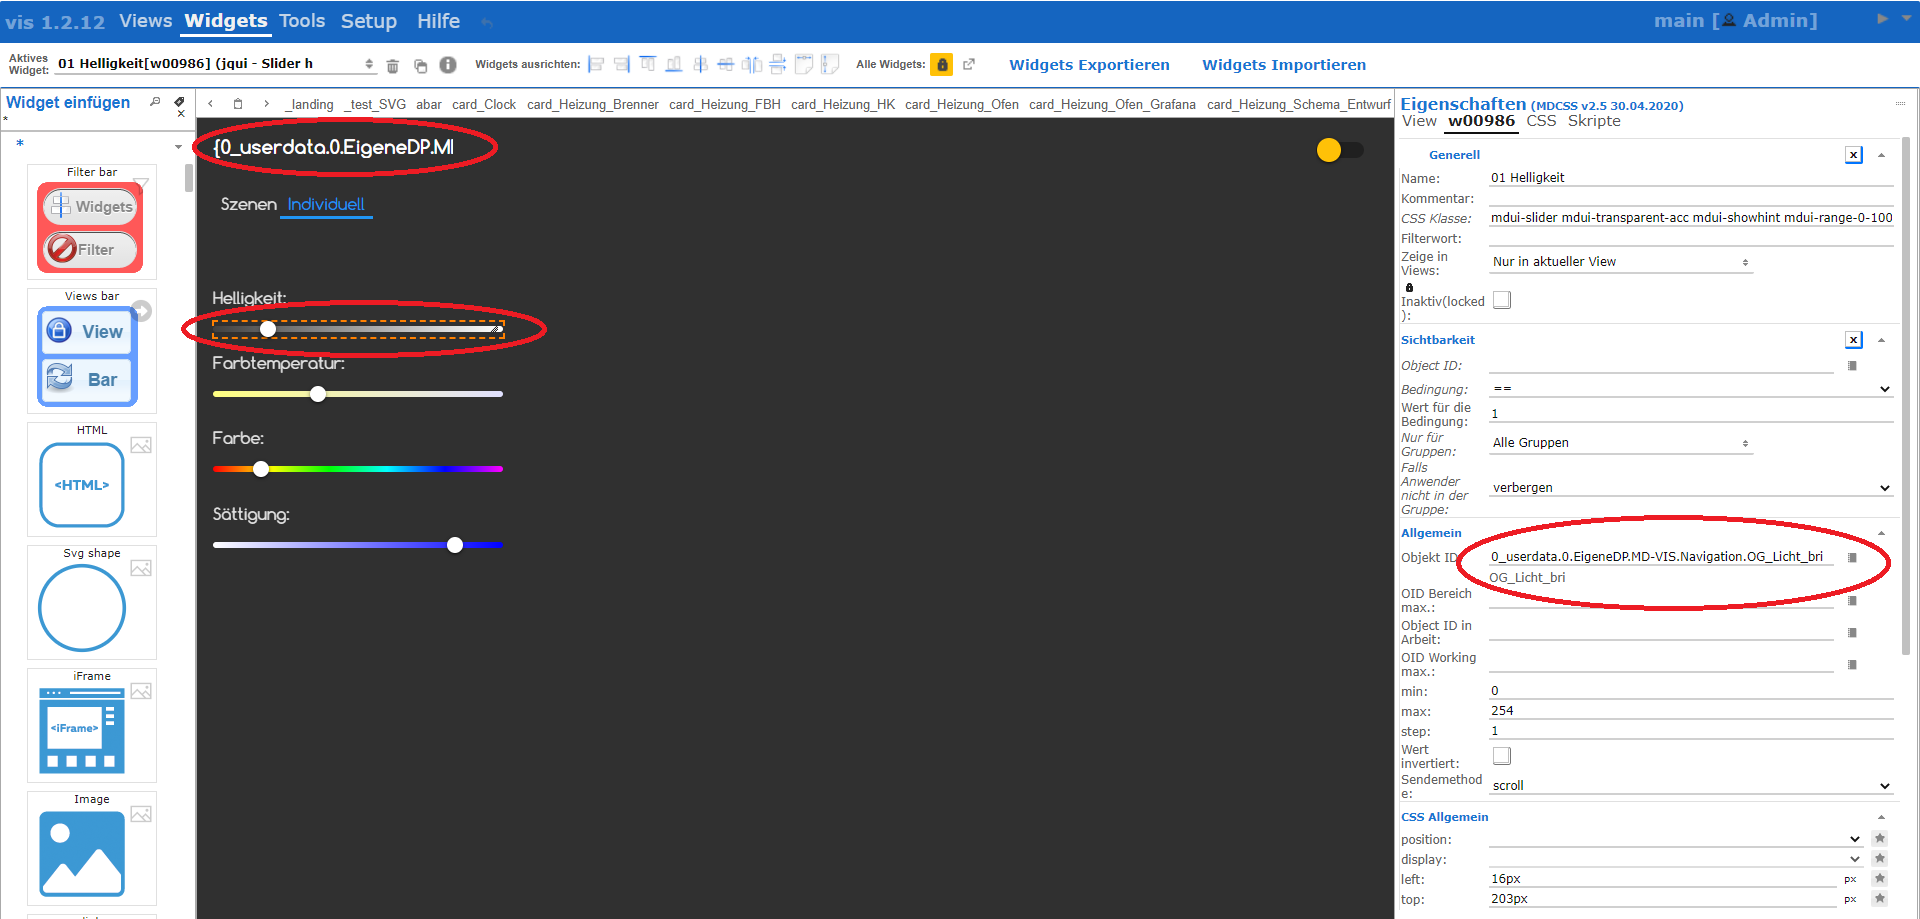
Task: Collapse the CSS Allgemein section
Action: coord(1881,817)
